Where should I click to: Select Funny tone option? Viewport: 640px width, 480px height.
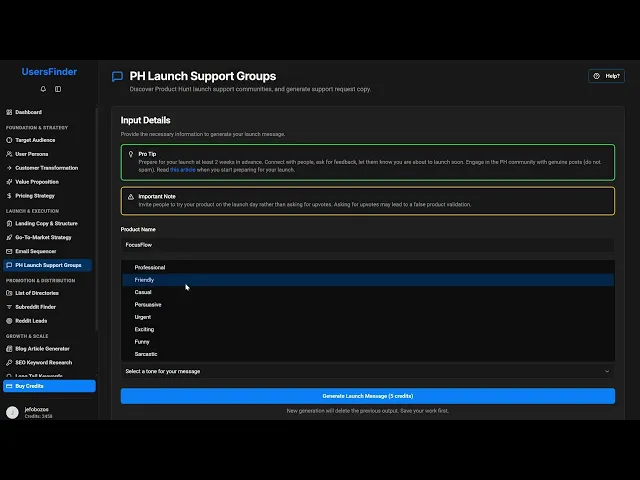(x=368, y=342)
